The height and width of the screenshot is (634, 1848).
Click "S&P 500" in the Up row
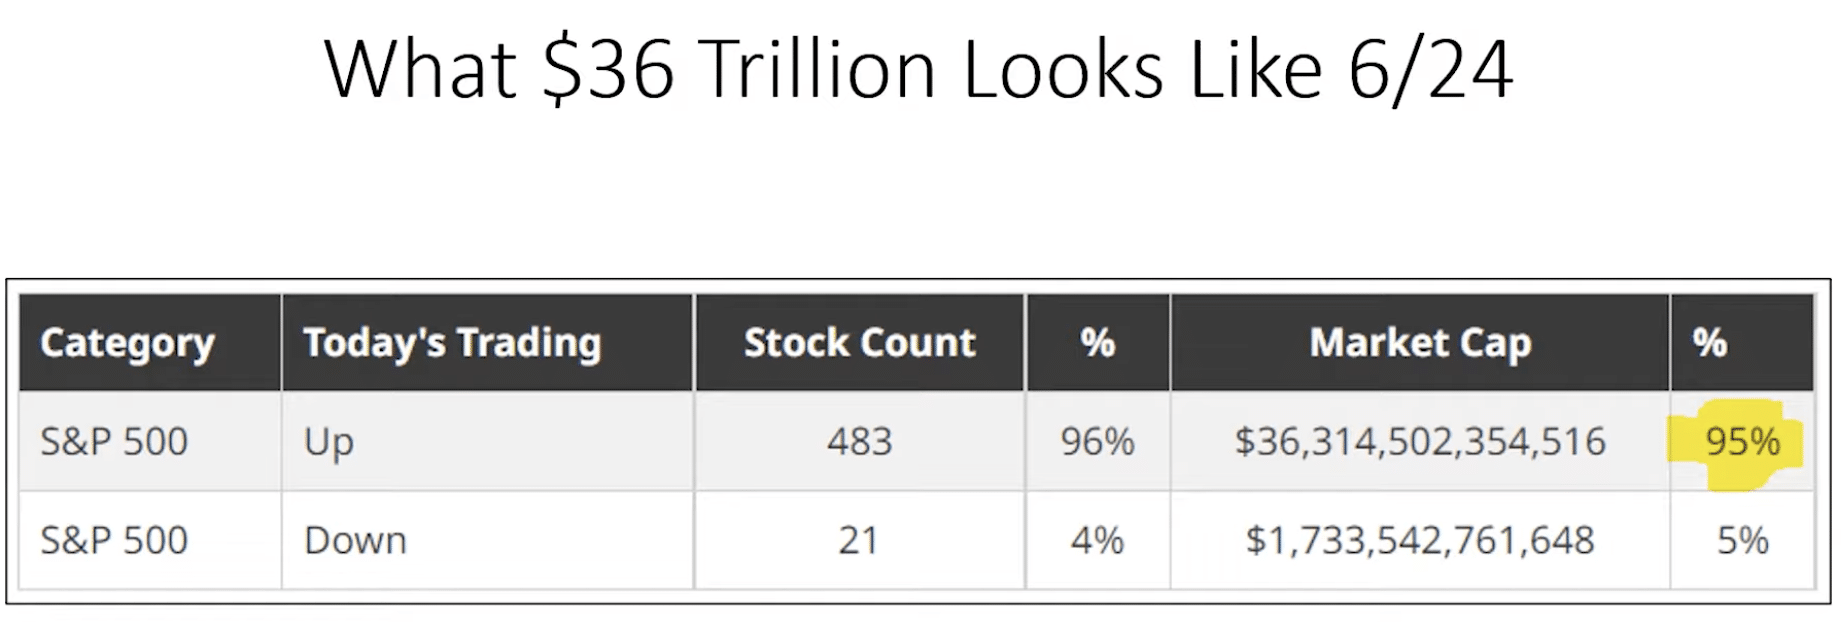point(114,442)
